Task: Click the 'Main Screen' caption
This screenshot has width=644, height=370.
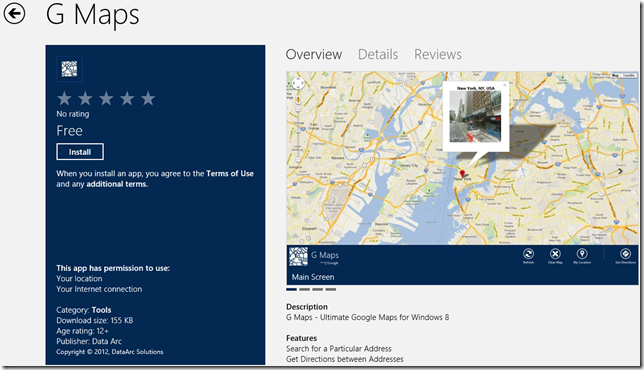Action: (313, 277)
